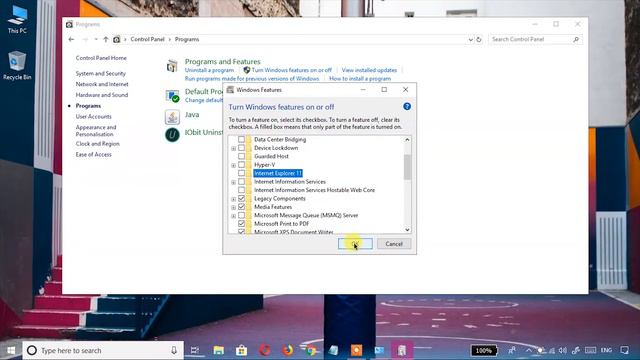This screenshot has height=360, width=640.
Task: Expand the Device Lockdown tree node
Action: point(233,148)
